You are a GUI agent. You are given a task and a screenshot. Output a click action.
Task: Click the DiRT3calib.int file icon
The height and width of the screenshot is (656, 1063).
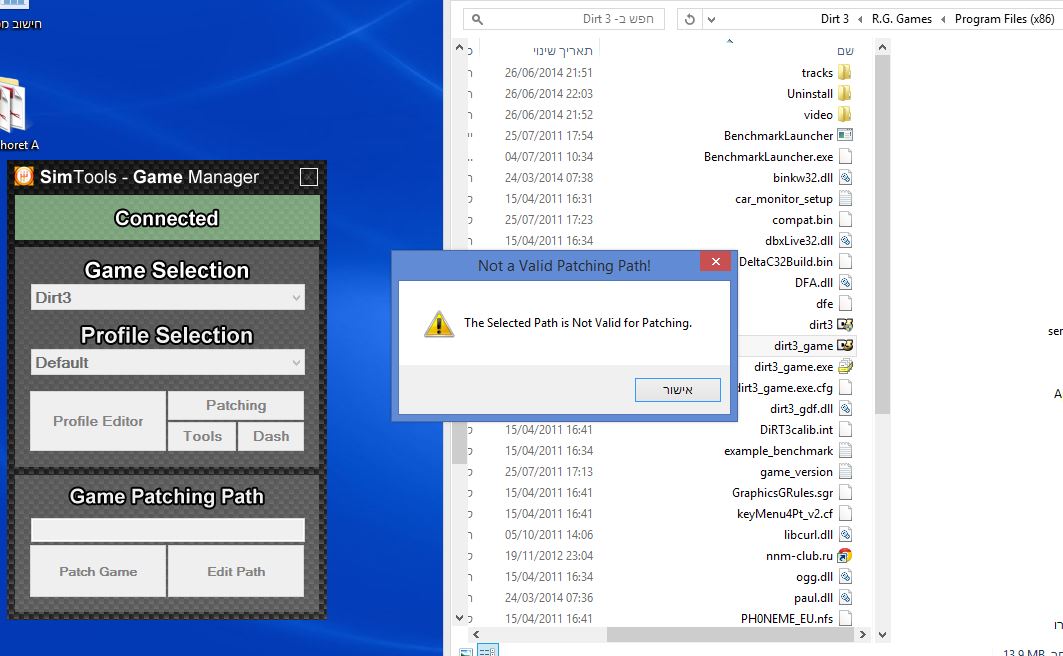pyautogui.click(x=845, y=429)
